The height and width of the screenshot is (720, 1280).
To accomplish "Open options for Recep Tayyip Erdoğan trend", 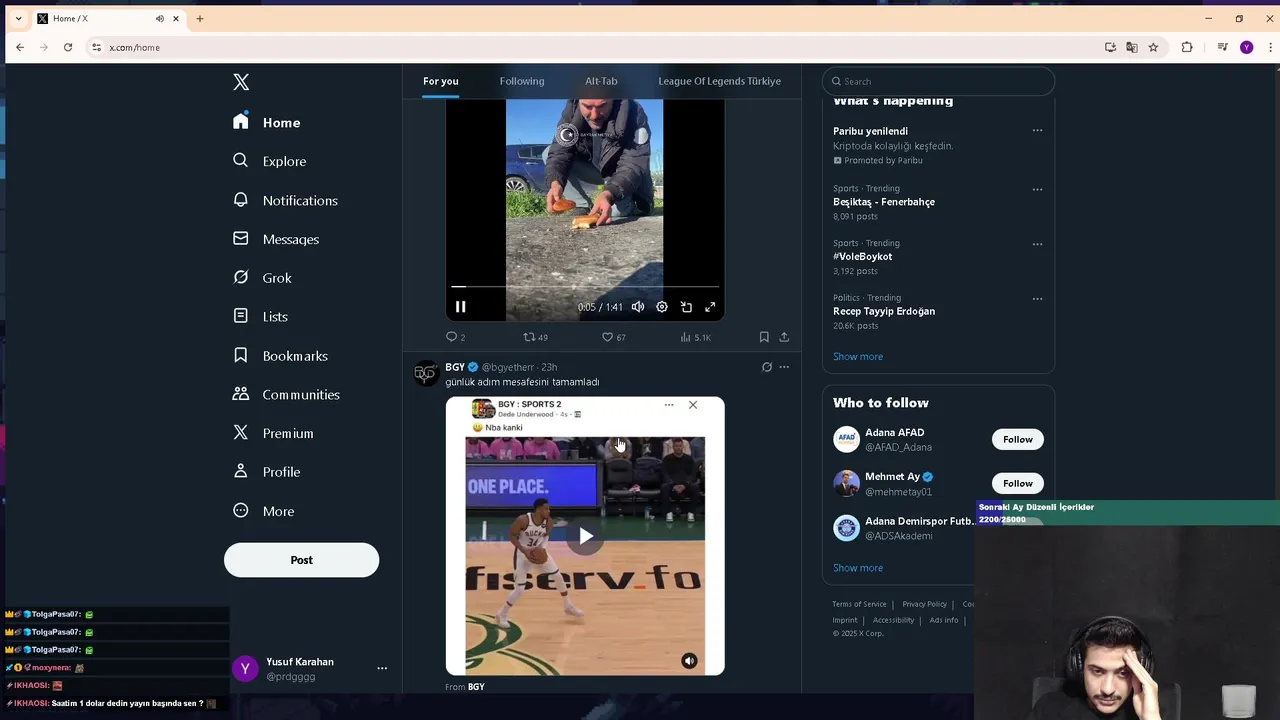I will (x=1037, y=298).
